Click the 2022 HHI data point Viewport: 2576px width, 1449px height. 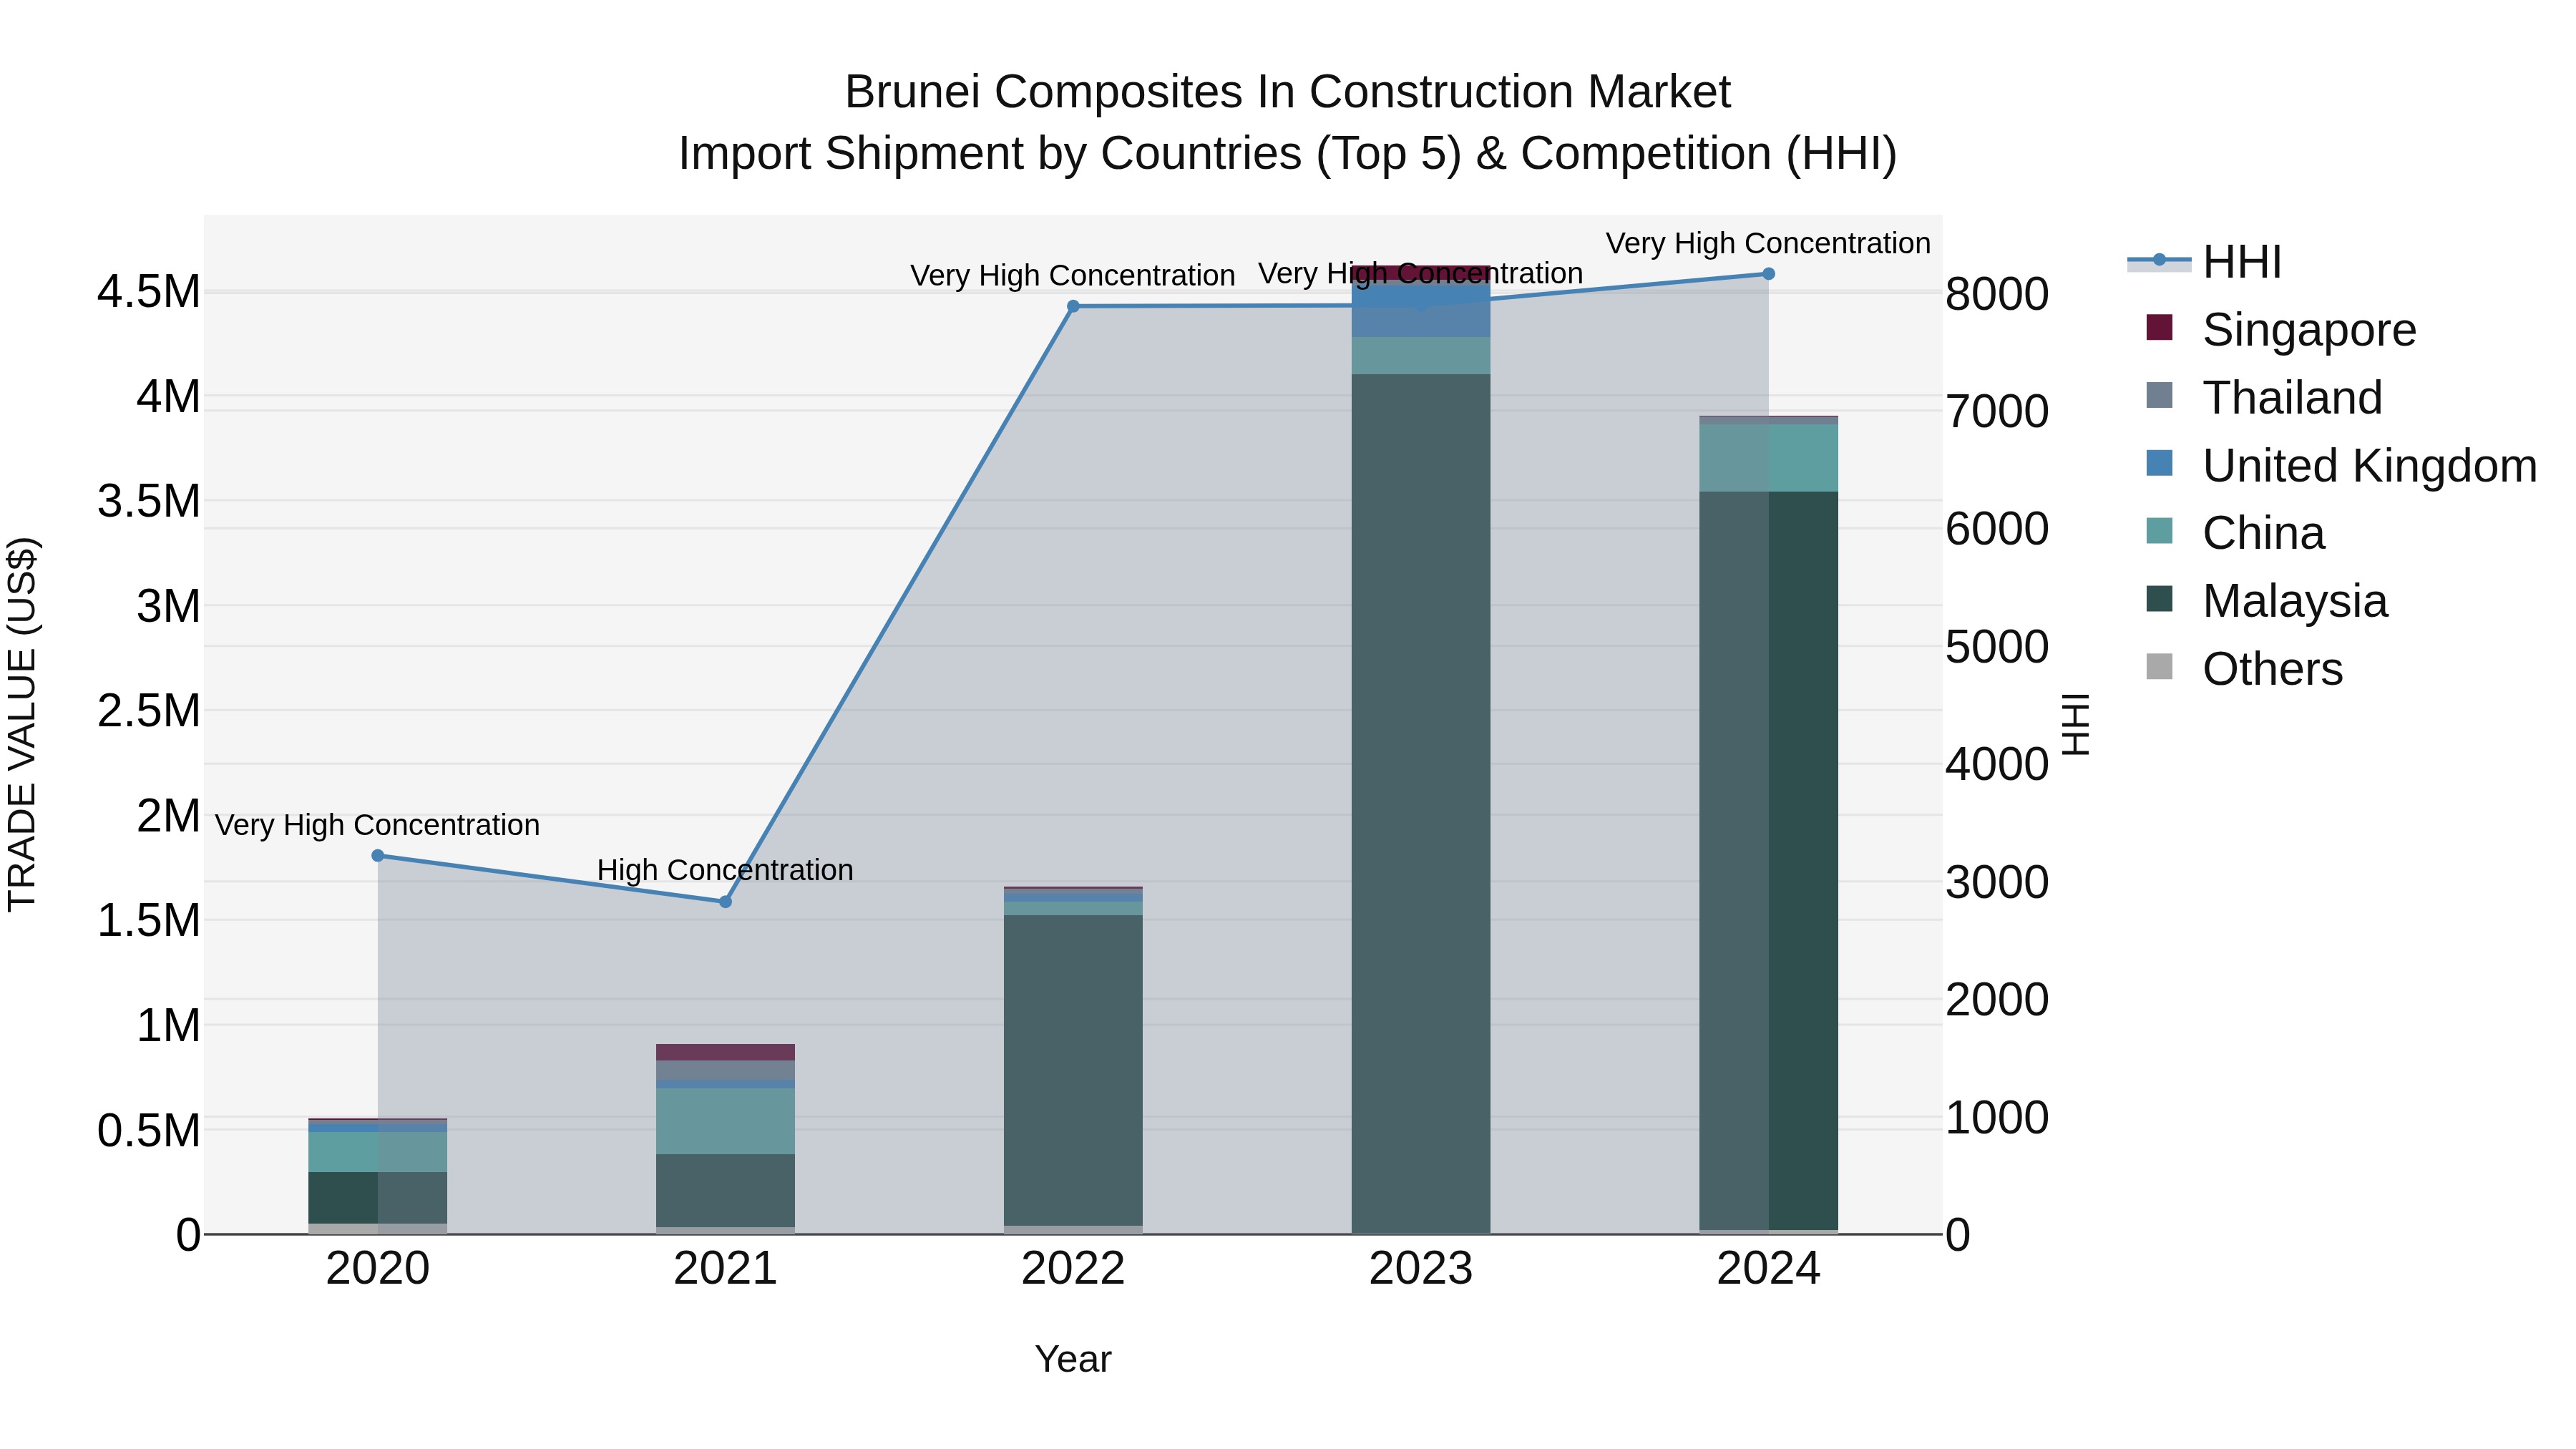(1073, 307)
